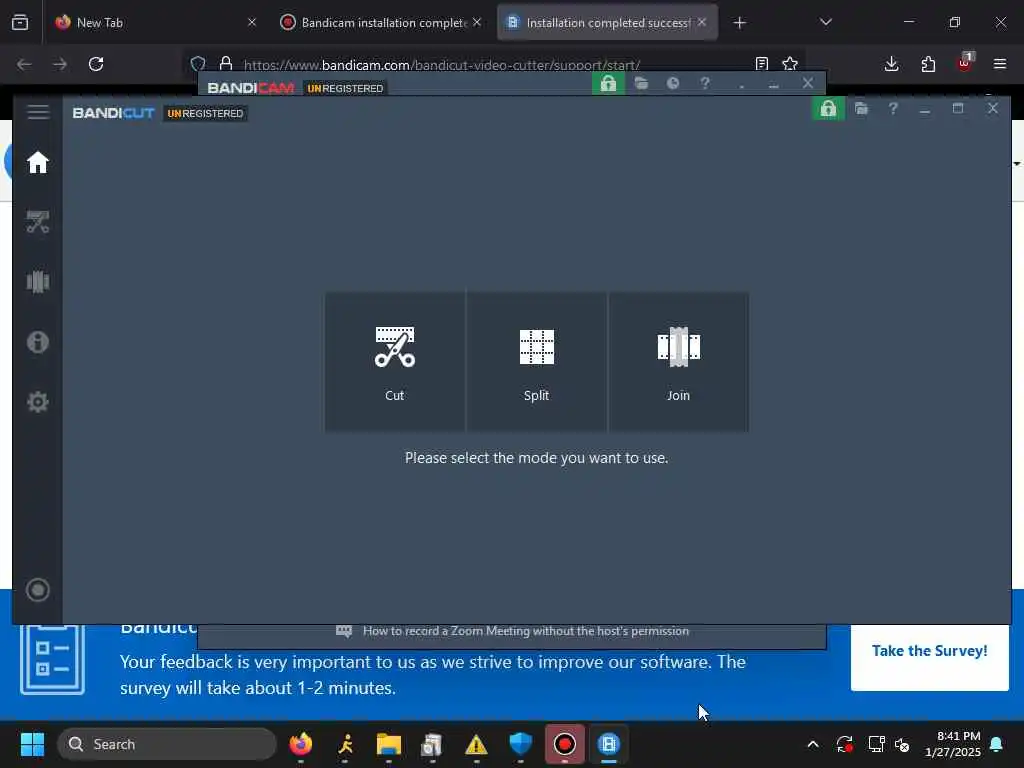This screenshot has width=1024, height=768.
Task: Select the Join mode tile
Action: click(x=678, y=362)
